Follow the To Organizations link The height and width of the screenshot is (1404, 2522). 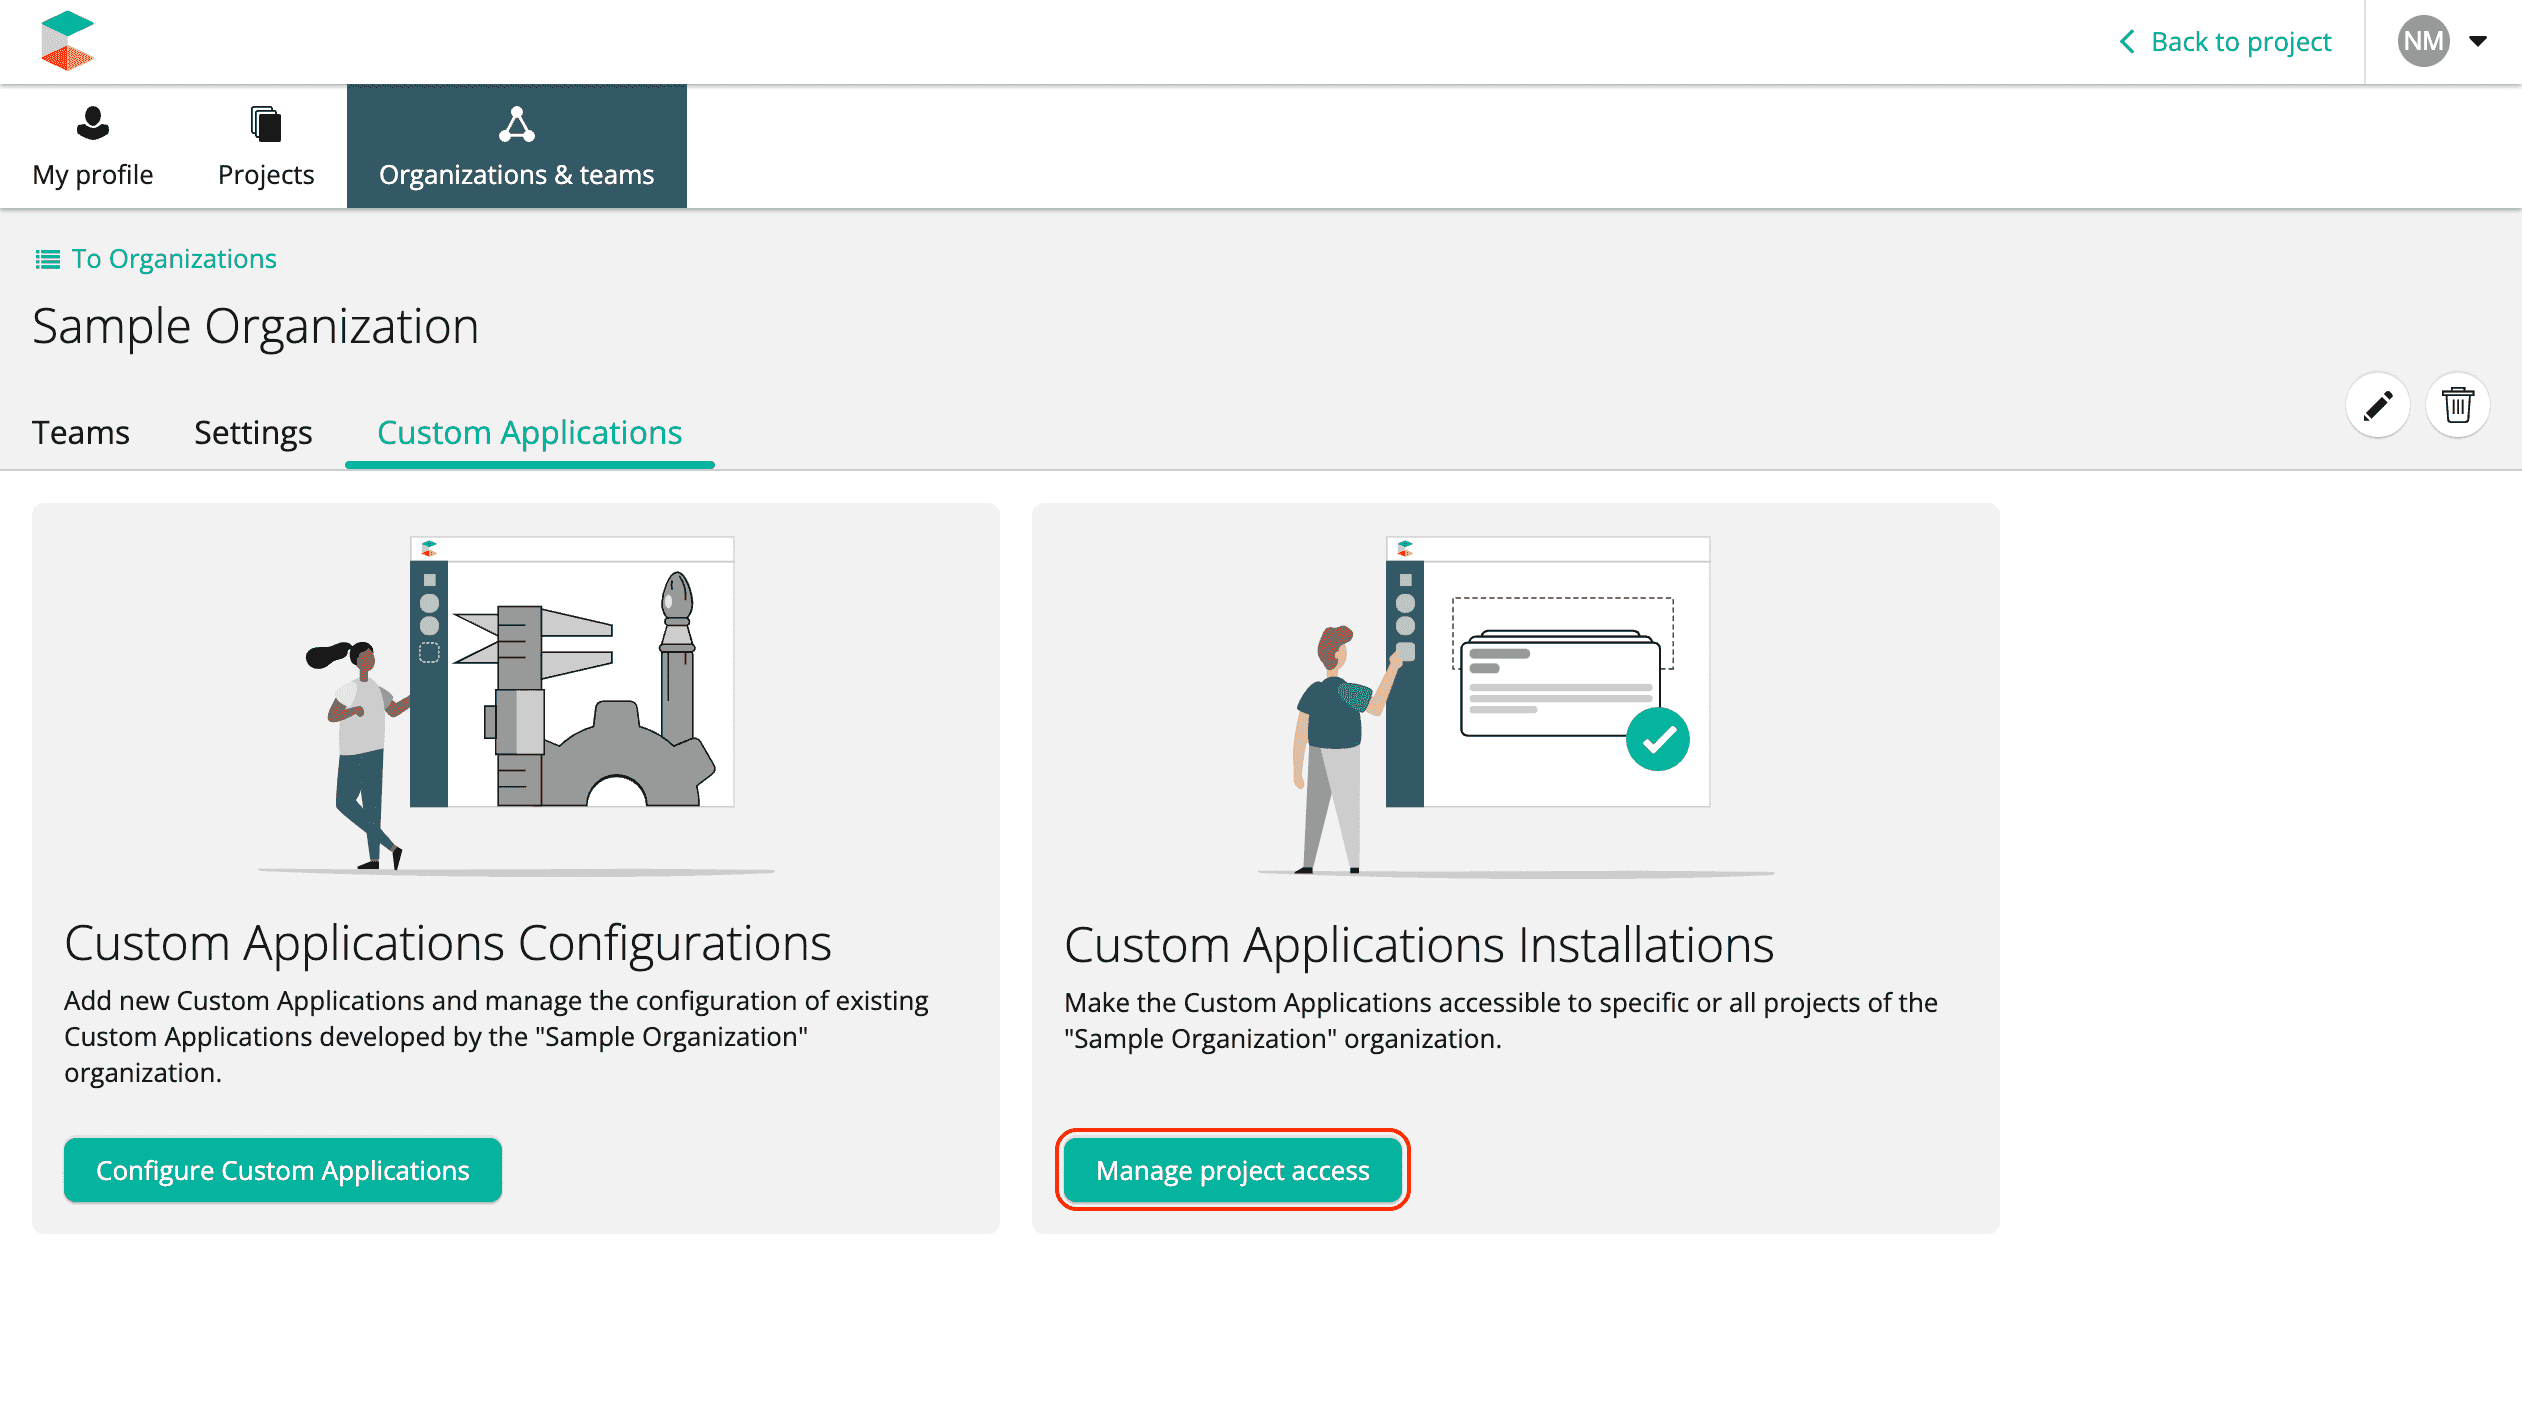(174, 259)
